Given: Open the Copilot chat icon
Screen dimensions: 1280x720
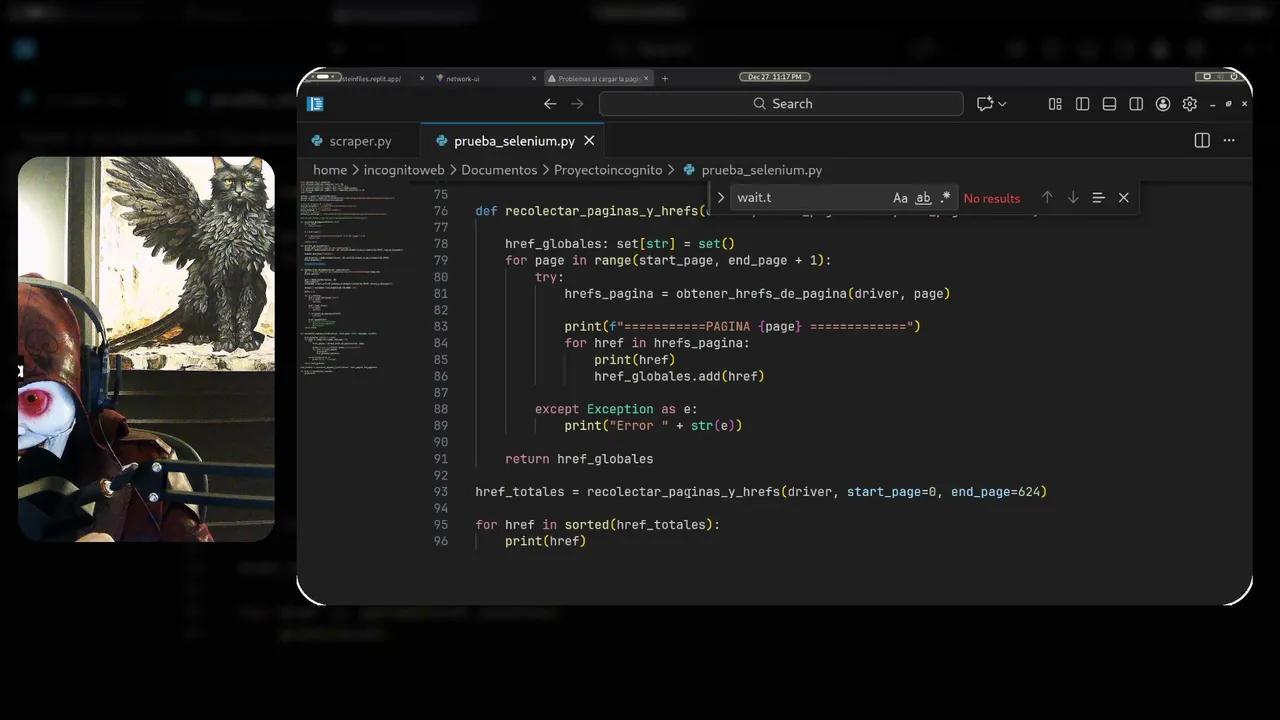Looking at the screenshot, I should click(x=985, y=104).
